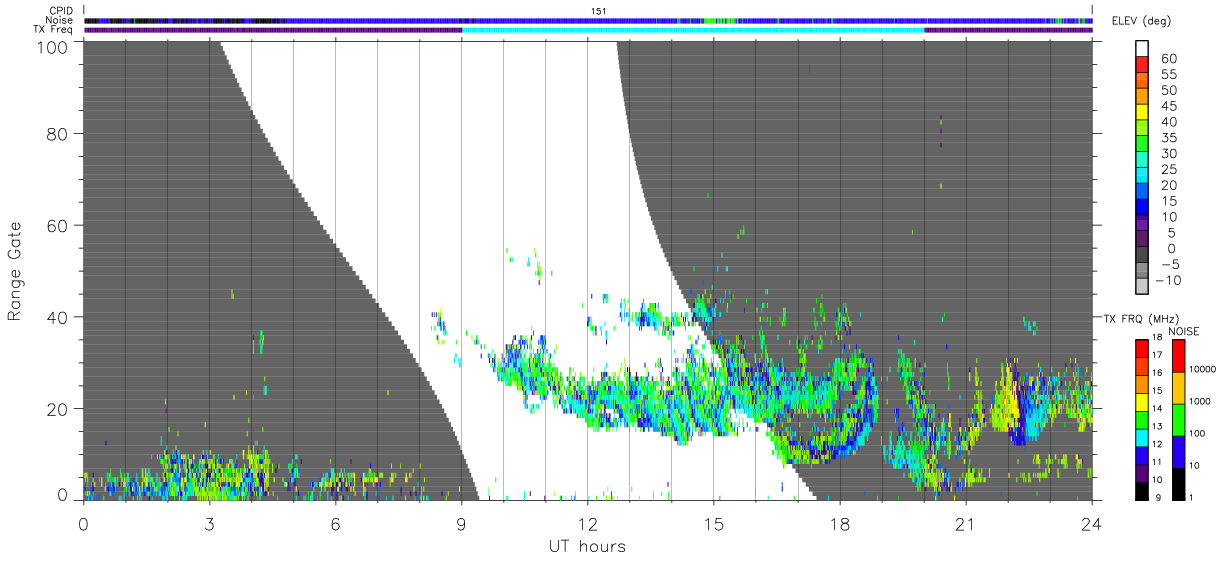Click the '100' label on Range Gate axis
The height and width of the screenshot is (567, 1228).
coord(53,46)
